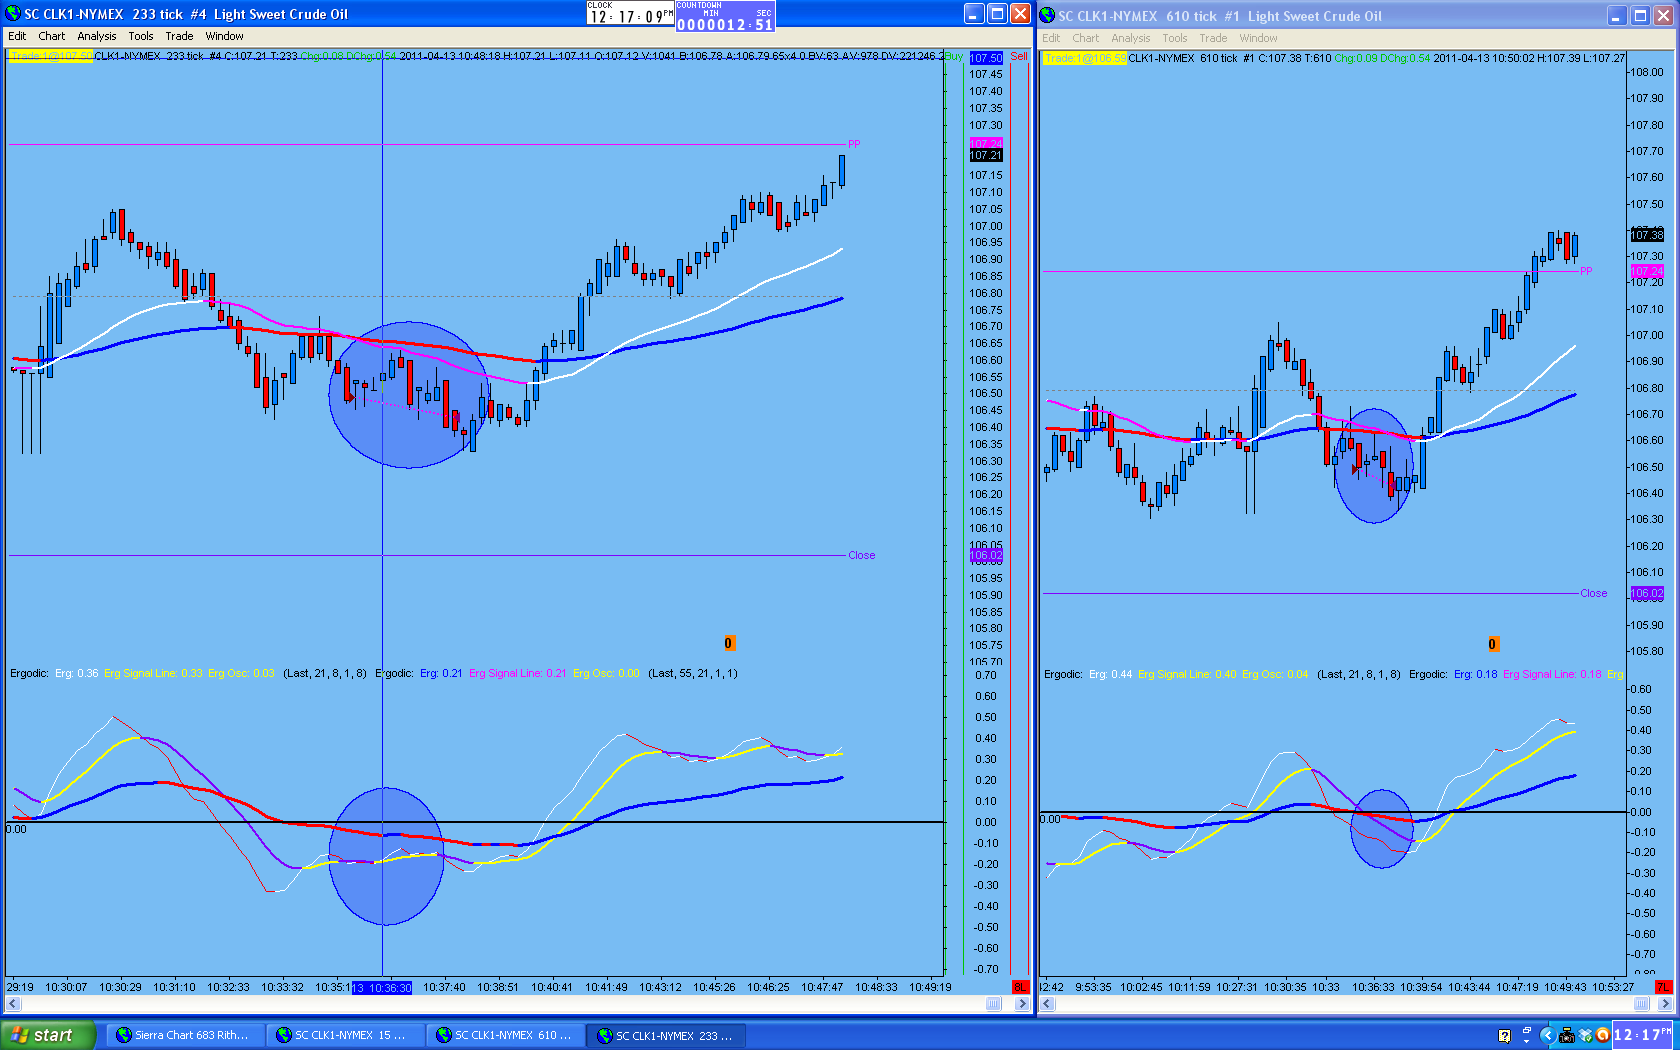Open the Windows start button
The width and height of the screenshot is (1680, 1050).
(x=47, y=1035)
